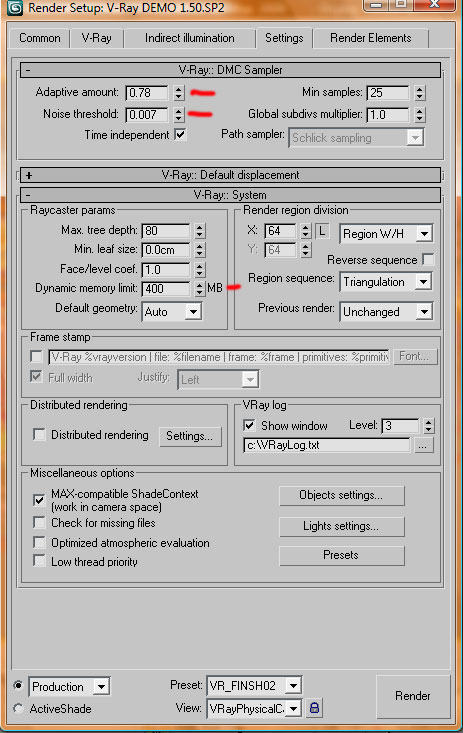Enable the Reverse sequence checkbox
Screen dimensions: 463x733
click(x=427, y=259)
